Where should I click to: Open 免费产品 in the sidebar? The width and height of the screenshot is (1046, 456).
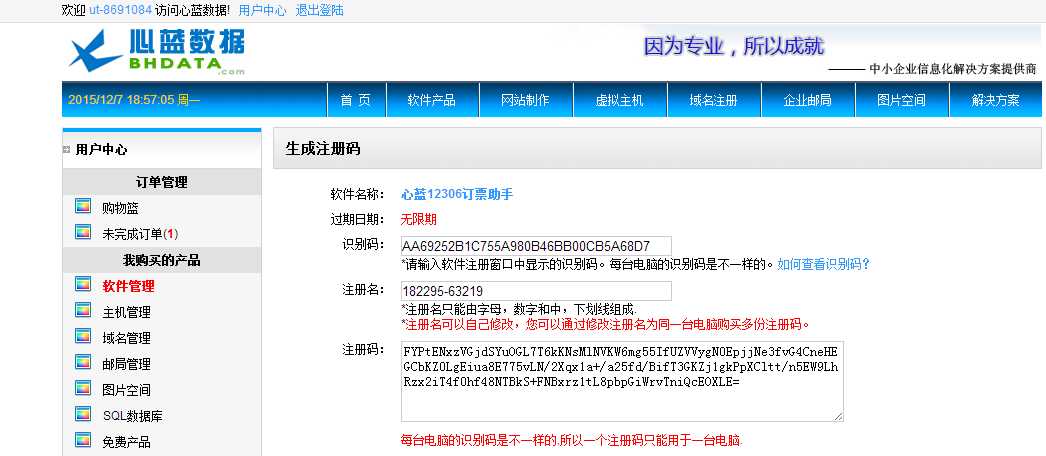pyautogui.click(x=127, y=442)
